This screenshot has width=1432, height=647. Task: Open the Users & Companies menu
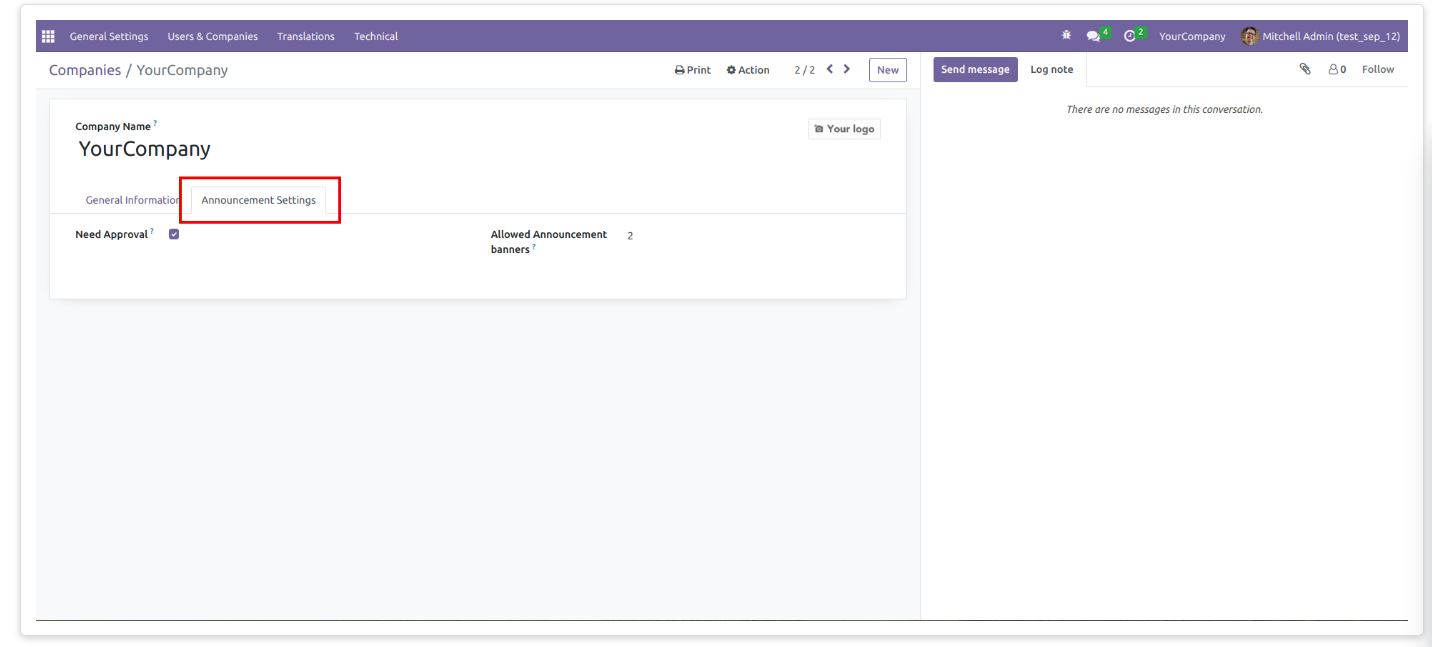(x=212, y=36)
